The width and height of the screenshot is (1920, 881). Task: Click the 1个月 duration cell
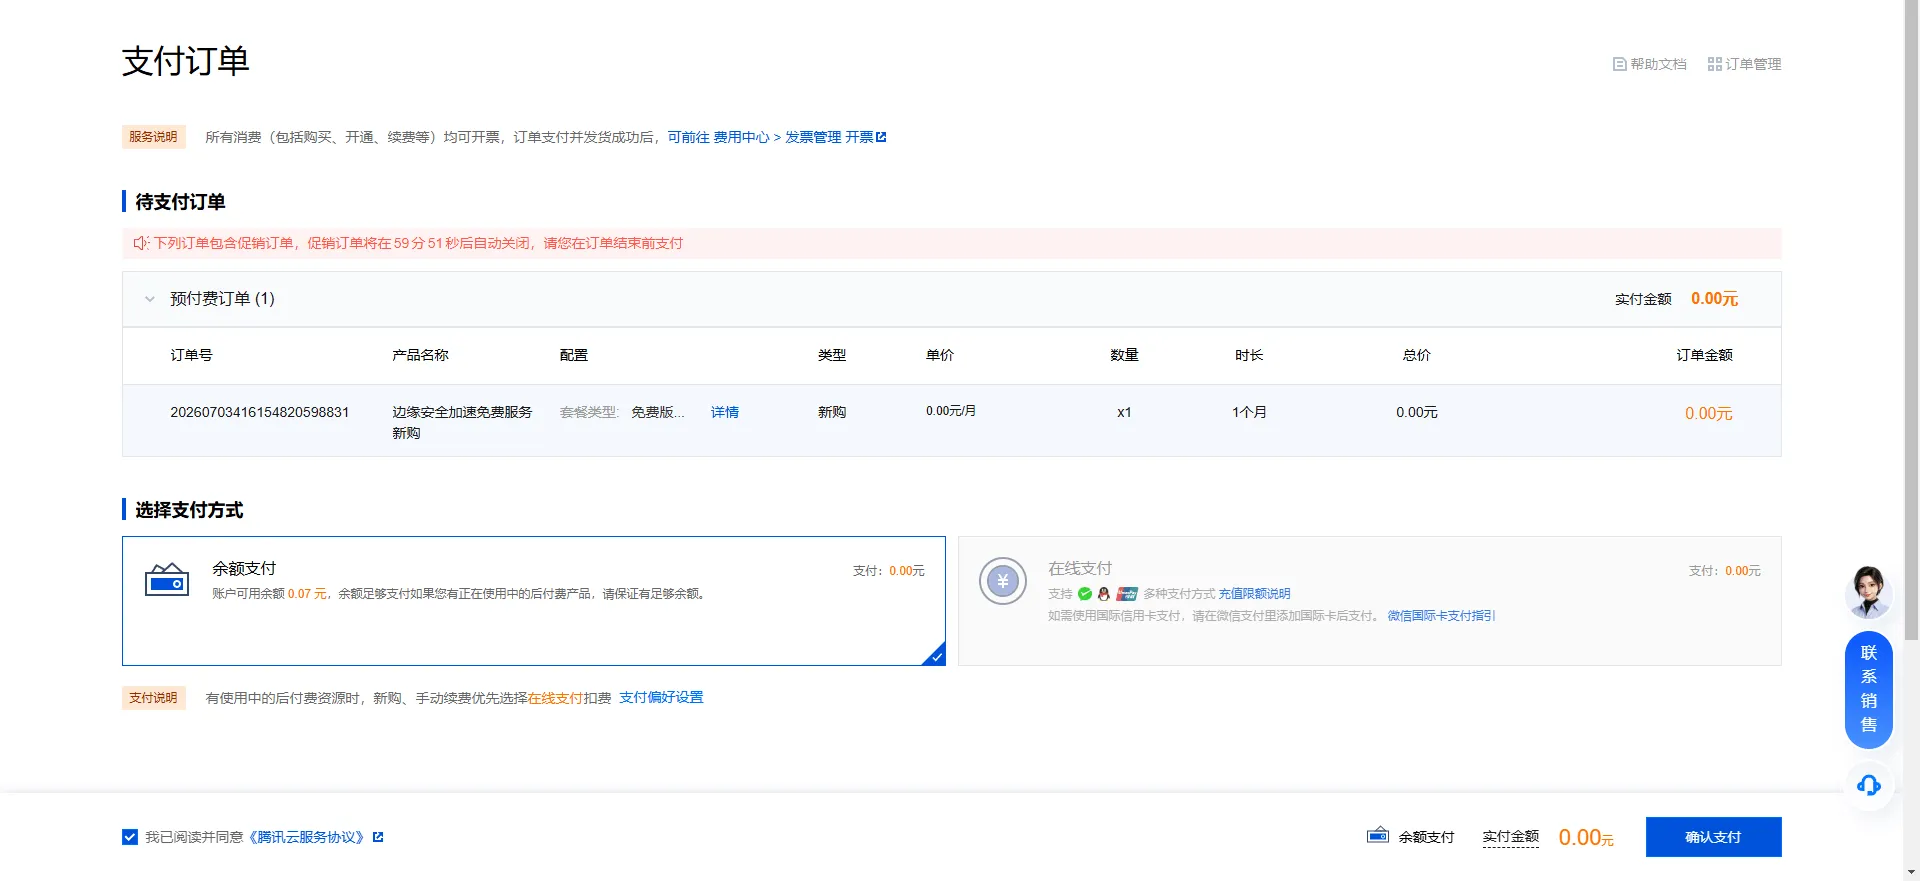(x=1249, y=412)
